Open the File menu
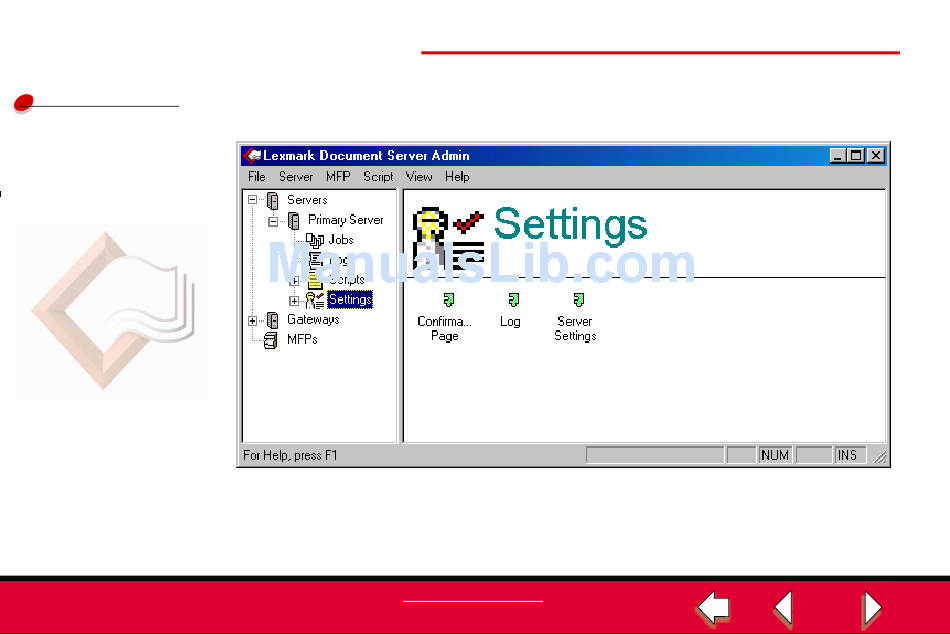Viewport: 950px width, 634px height. pos(256,176)
